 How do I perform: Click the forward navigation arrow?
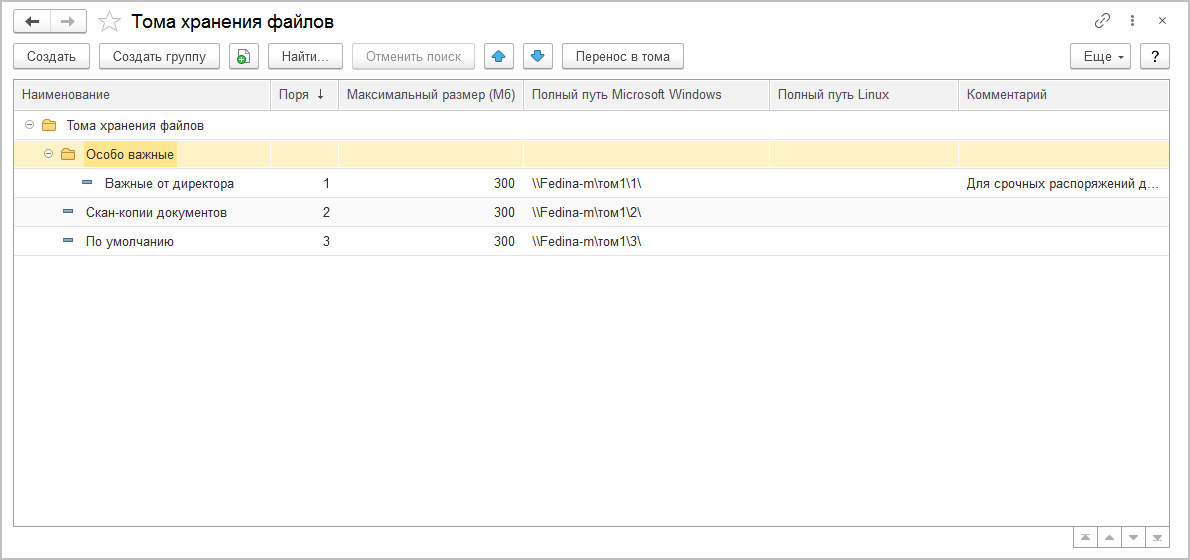[68, 21]
